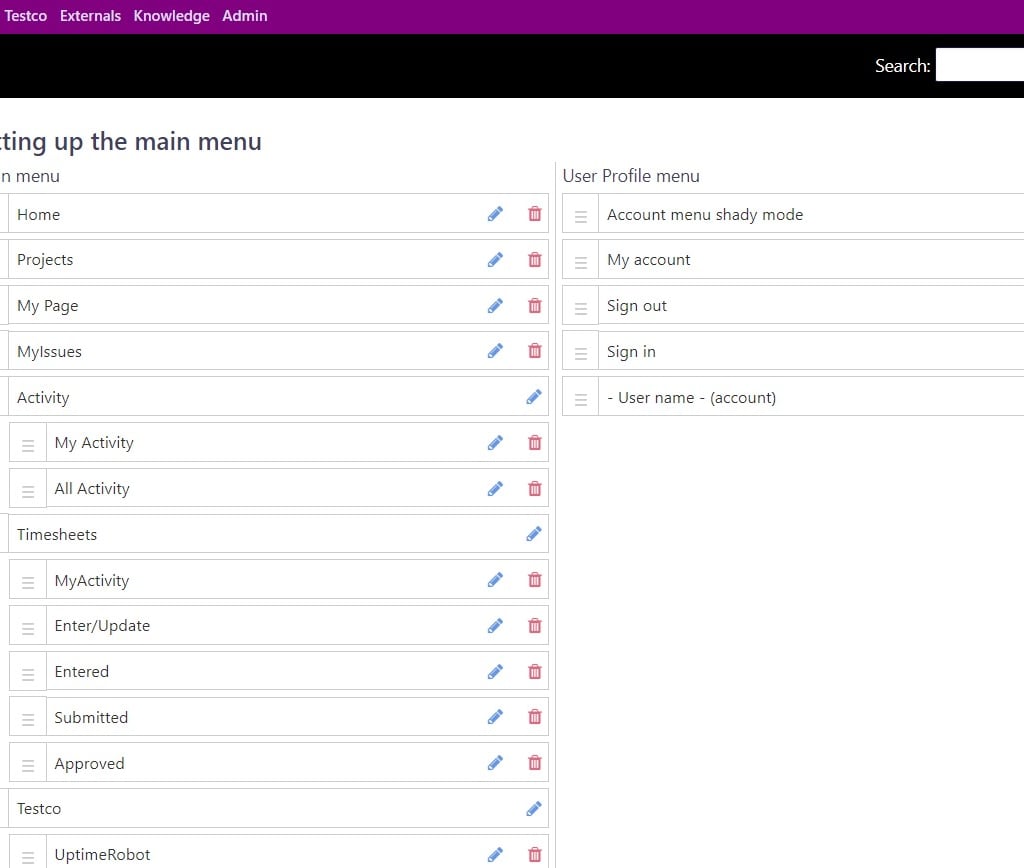
Task: Select the Sign in label
Action: pyautogui.click(x=632, y=351)
